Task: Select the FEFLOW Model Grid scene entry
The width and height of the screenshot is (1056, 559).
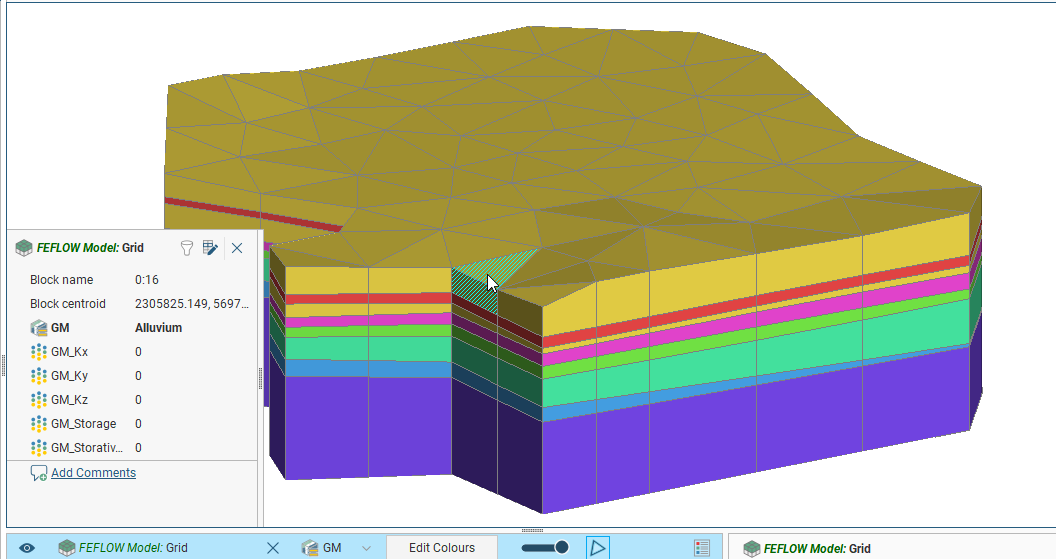Action: [133, 548]
